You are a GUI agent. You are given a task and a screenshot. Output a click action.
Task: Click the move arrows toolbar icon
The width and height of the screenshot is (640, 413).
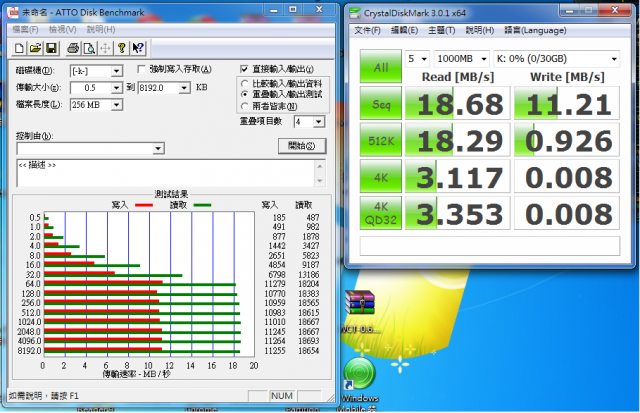pos(105,48)
